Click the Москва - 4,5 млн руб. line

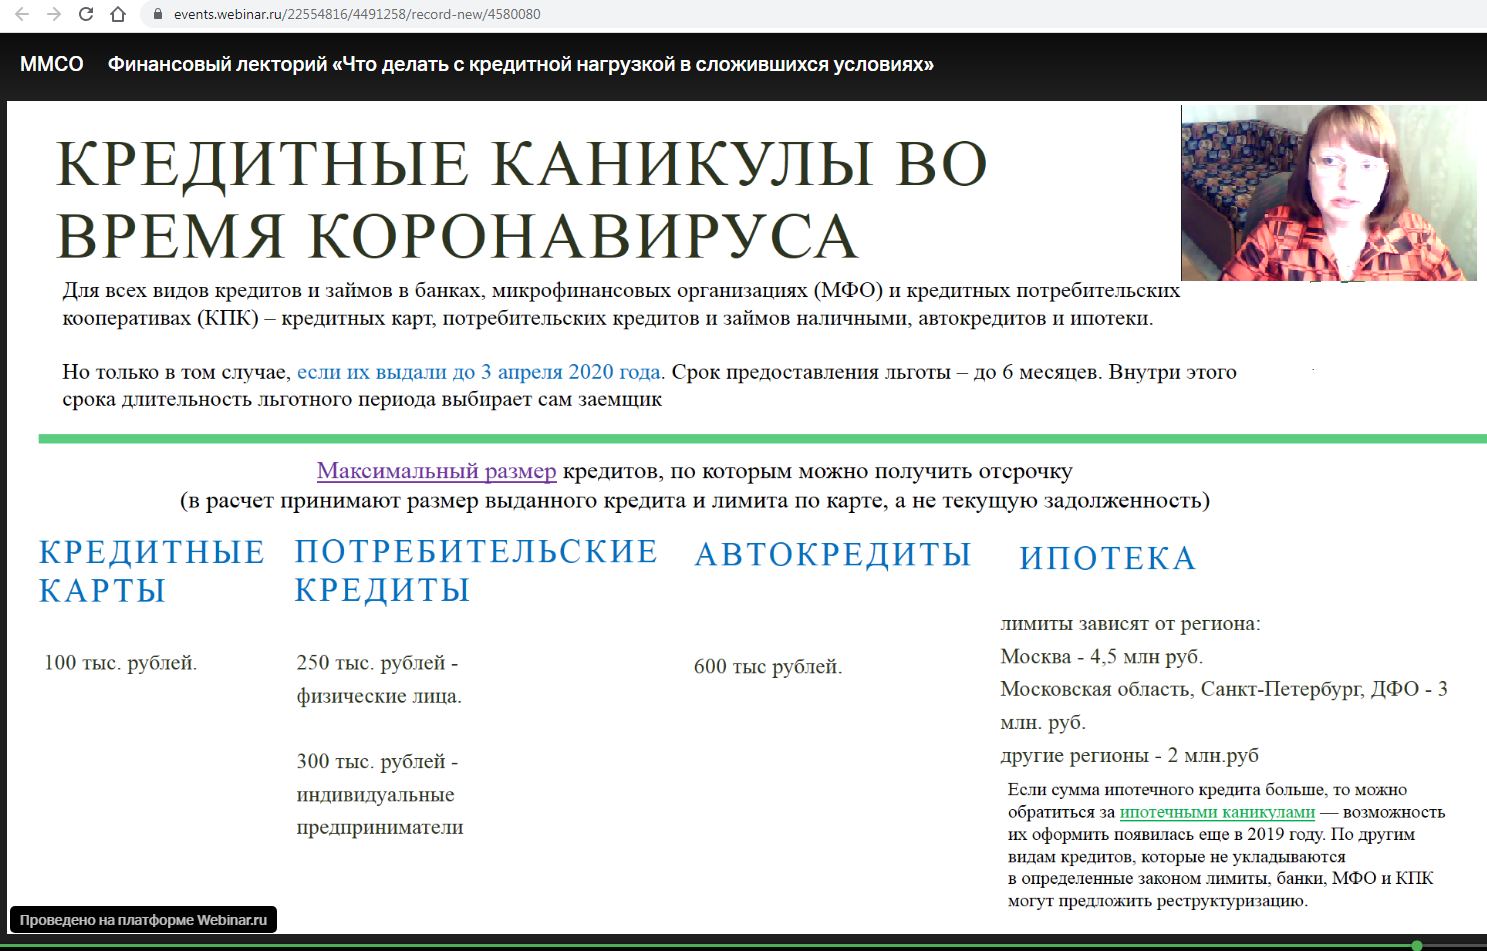coord(1101,657)
